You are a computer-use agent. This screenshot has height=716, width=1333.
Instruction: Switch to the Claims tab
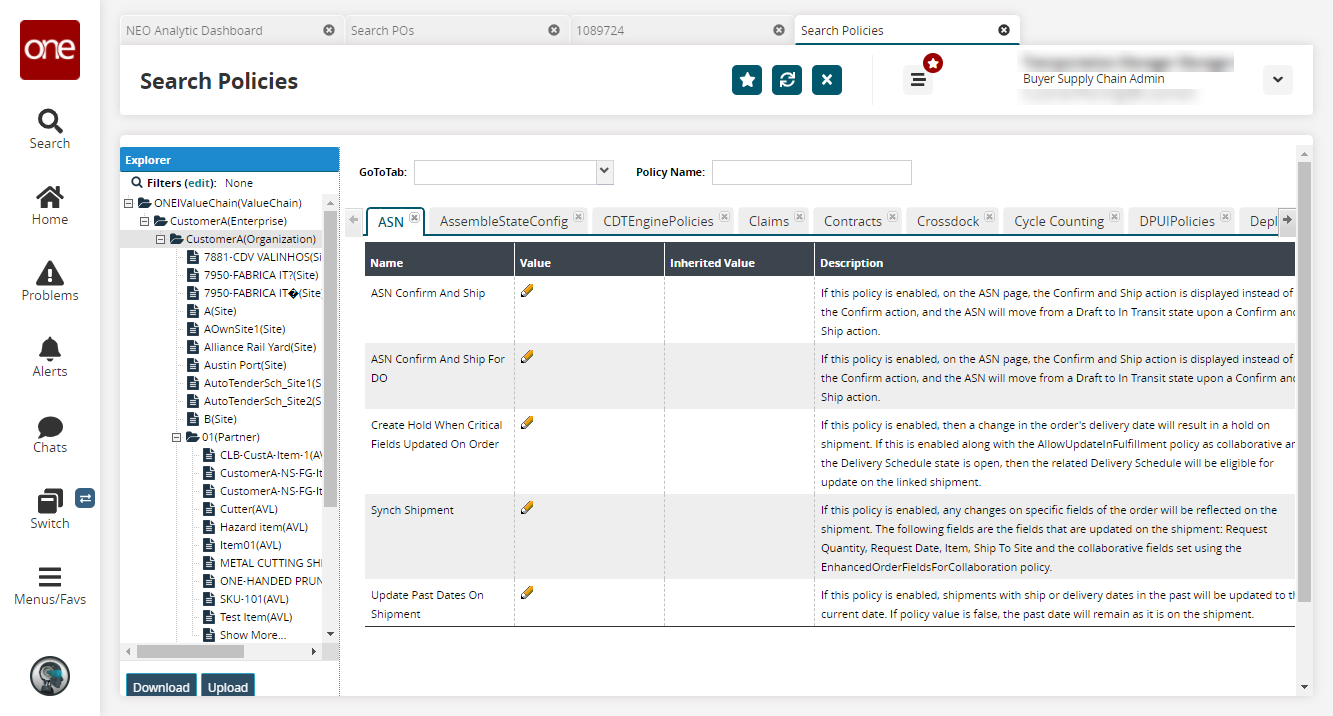768,221
